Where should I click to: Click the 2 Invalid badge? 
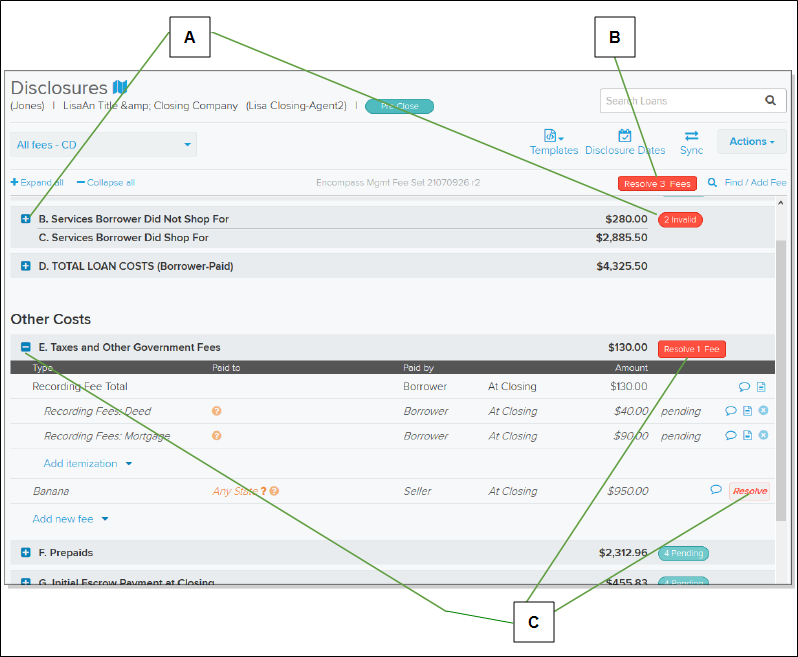point(680,220)
